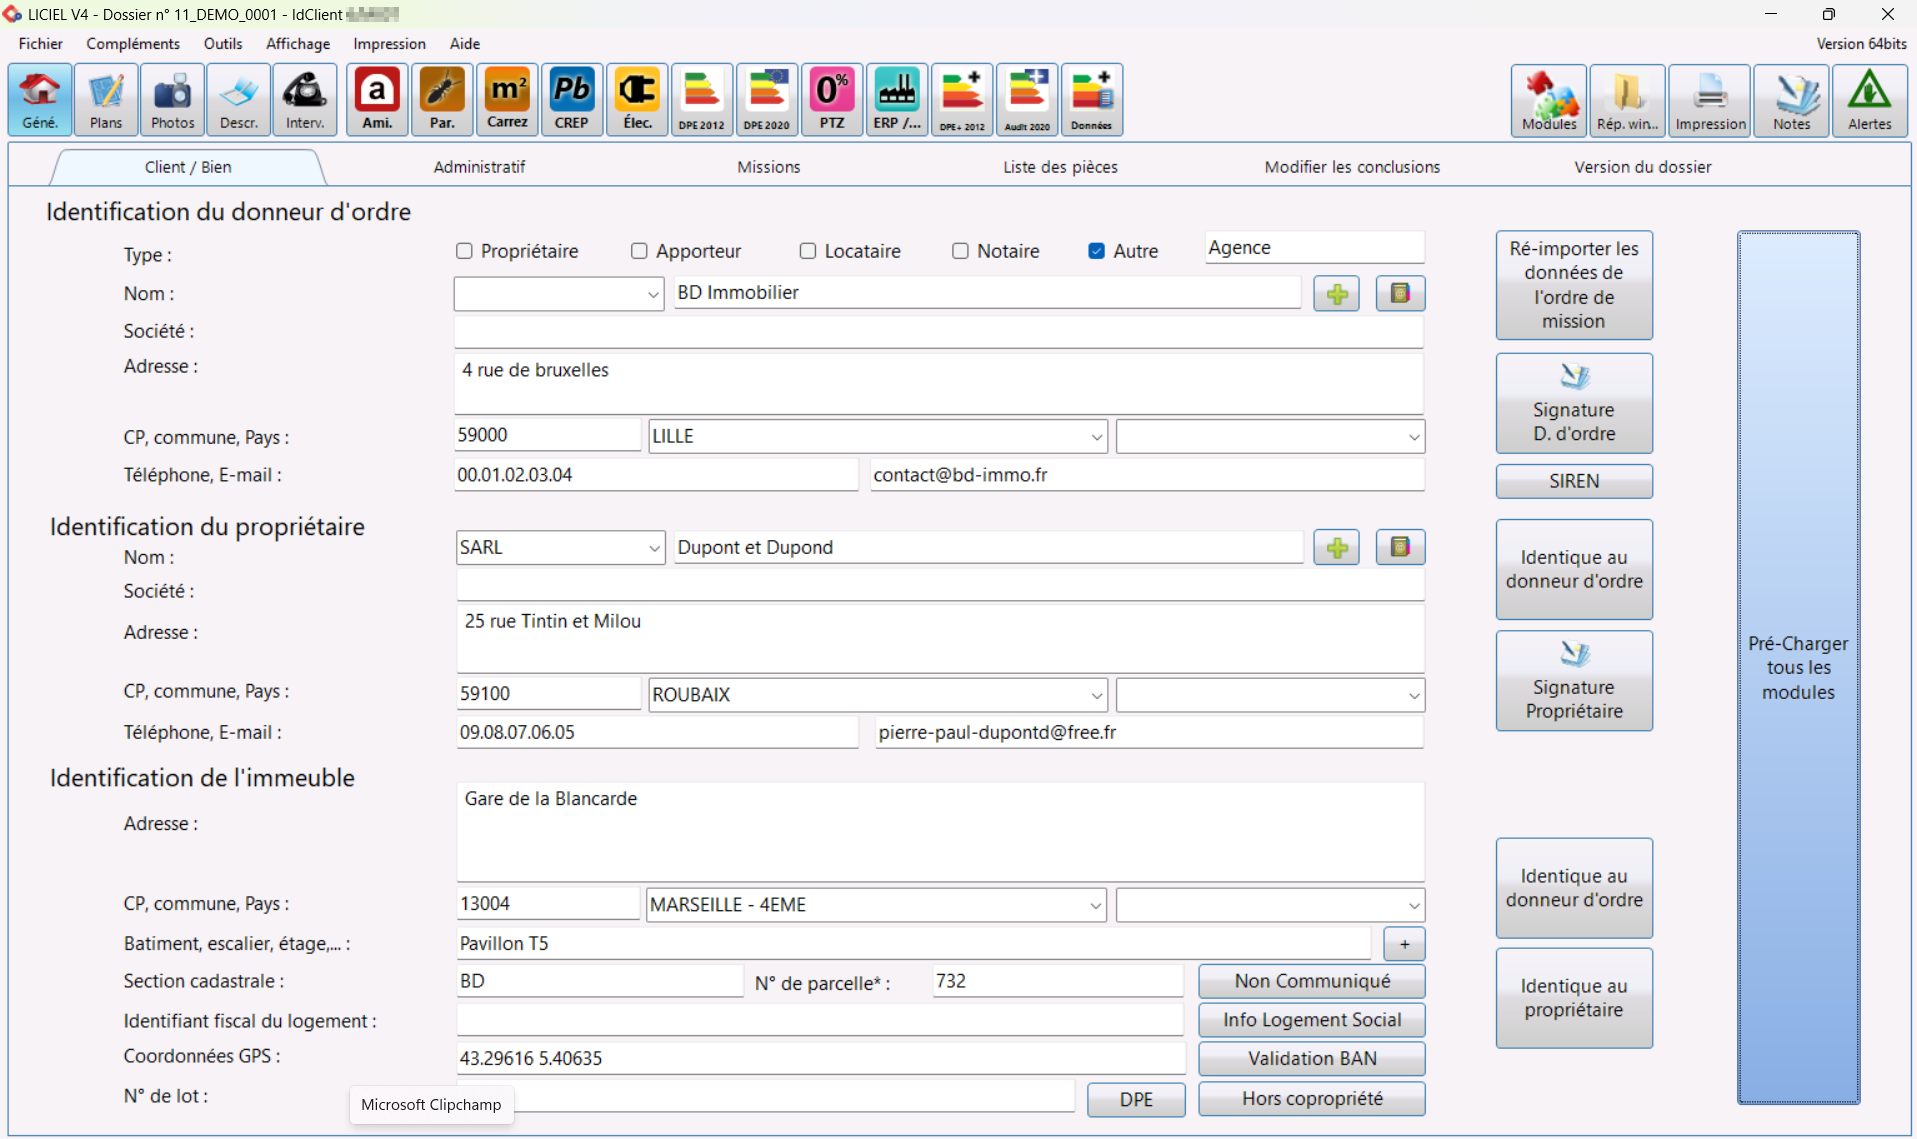Select the Amiante (Ami.) diagnostic icon
Image resolution: width=1917 pixels, height=1139 pixels.
(377, 100)
